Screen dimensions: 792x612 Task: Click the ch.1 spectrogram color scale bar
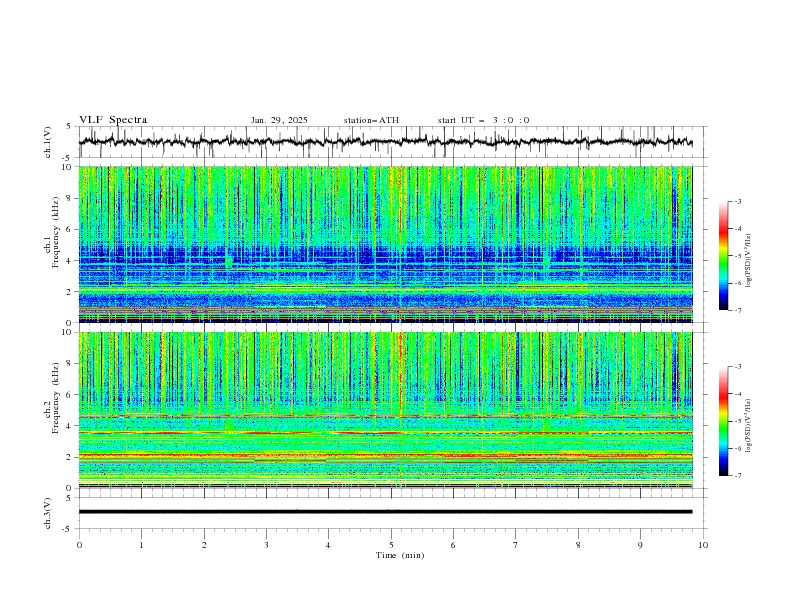[723, 256]
